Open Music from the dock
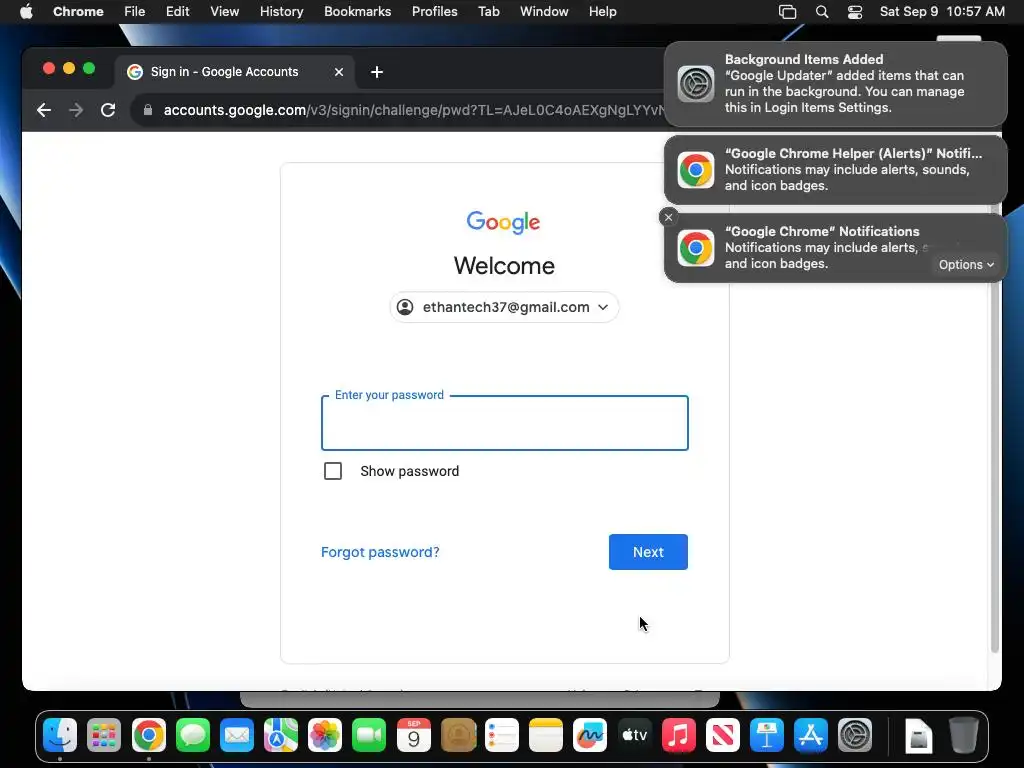Viewport: 1024px width, 768px height. (x=679, y=736)
